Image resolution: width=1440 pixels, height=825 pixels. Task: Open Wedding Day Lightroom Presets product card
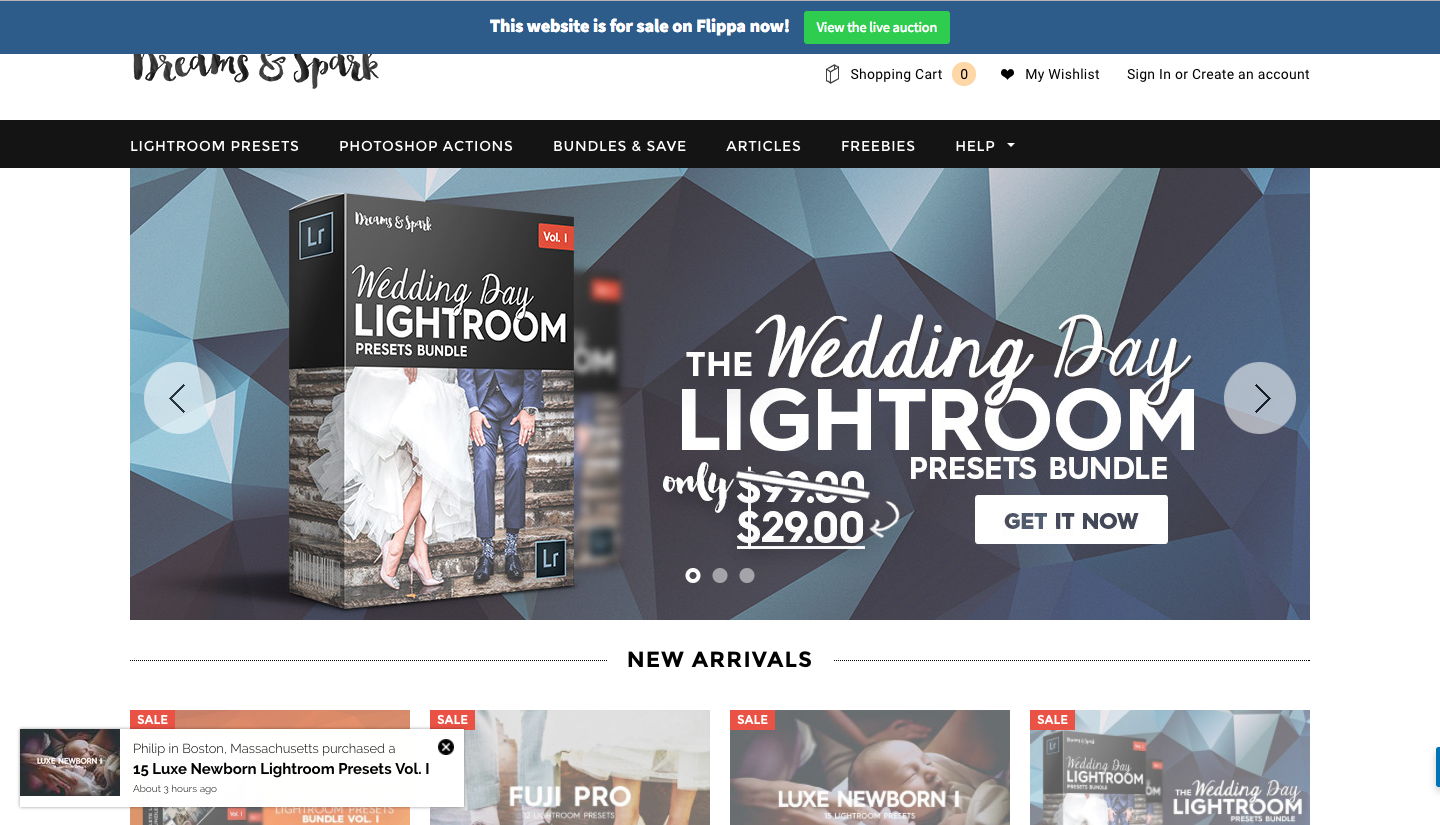(x=1170, y=767)
